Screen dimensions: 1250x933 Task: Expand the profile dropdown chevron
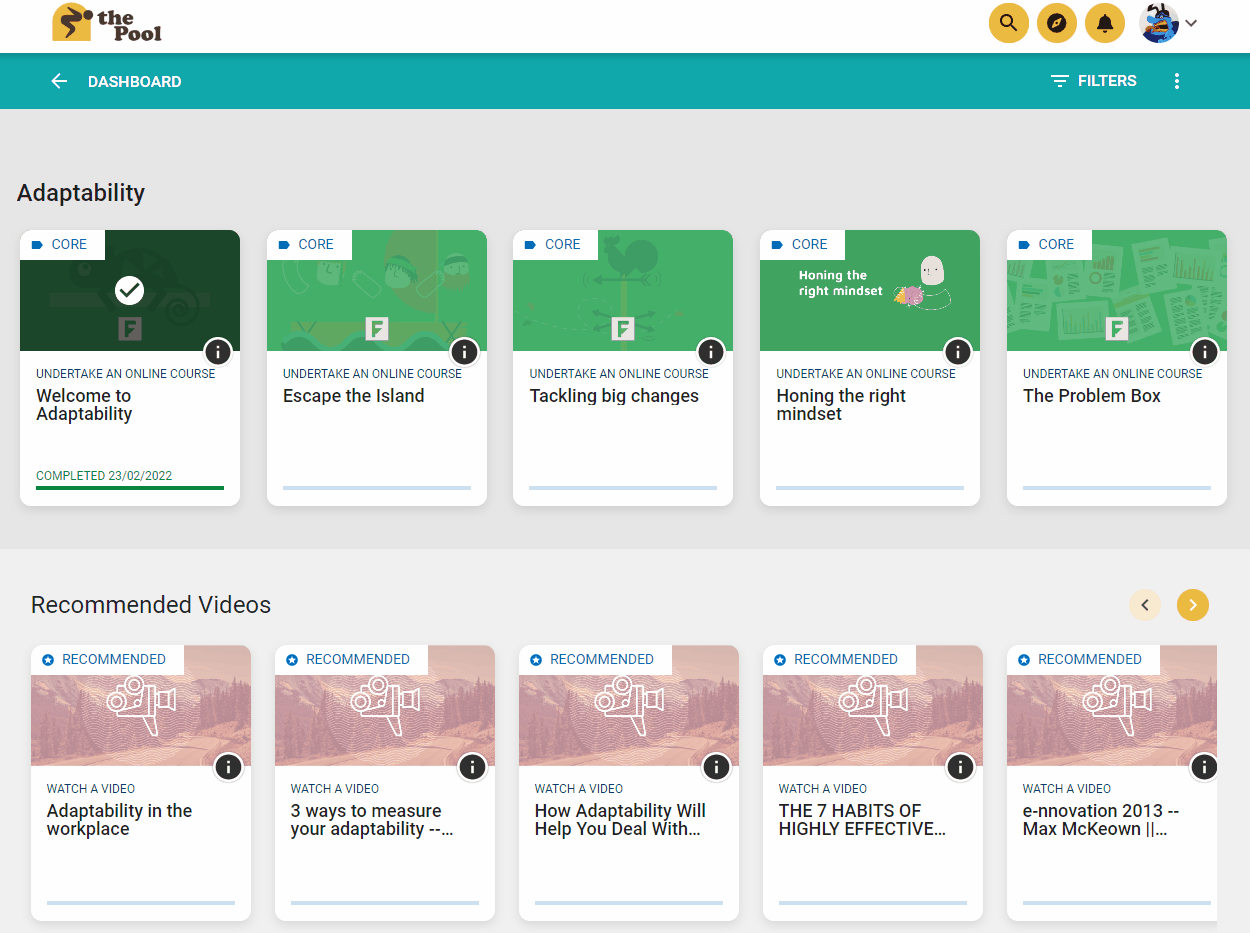click(x=1191, y=22)
